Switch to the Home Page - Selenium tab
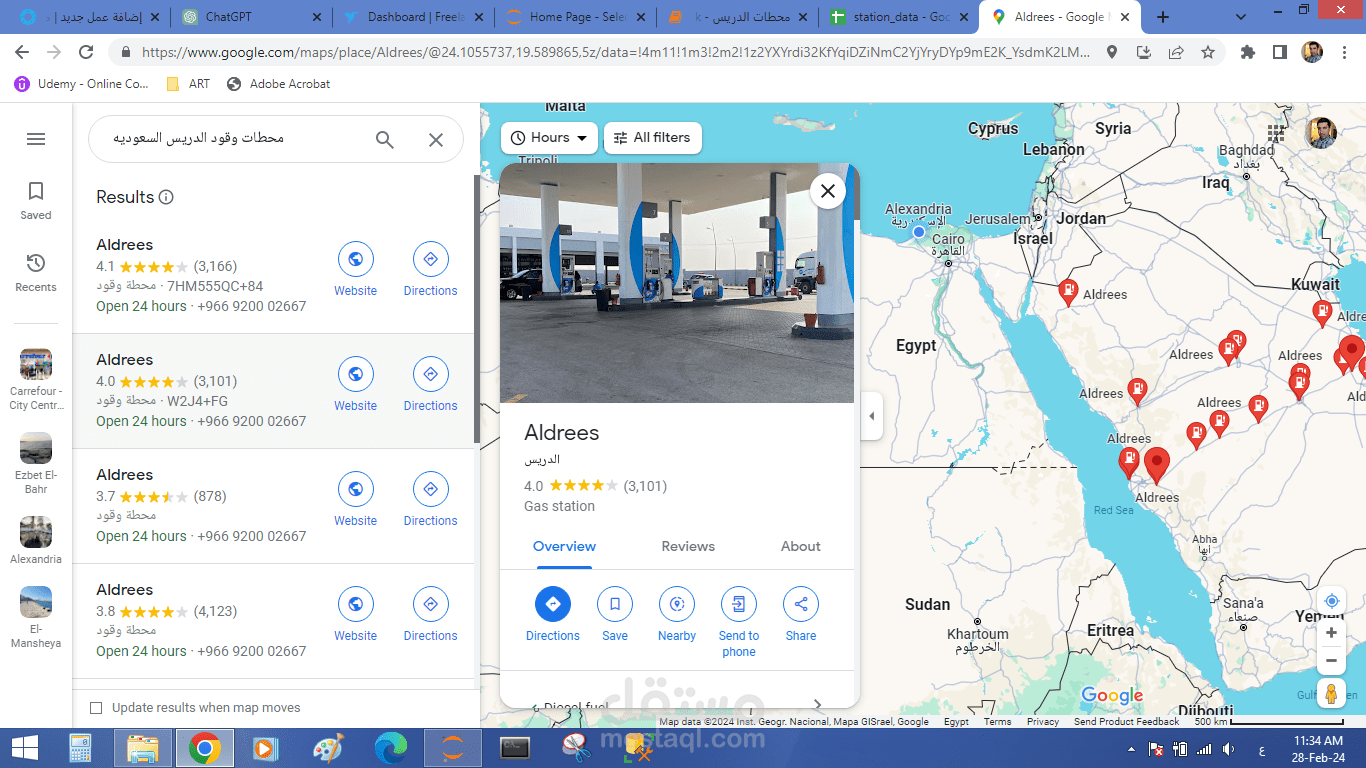 (575, 17)
